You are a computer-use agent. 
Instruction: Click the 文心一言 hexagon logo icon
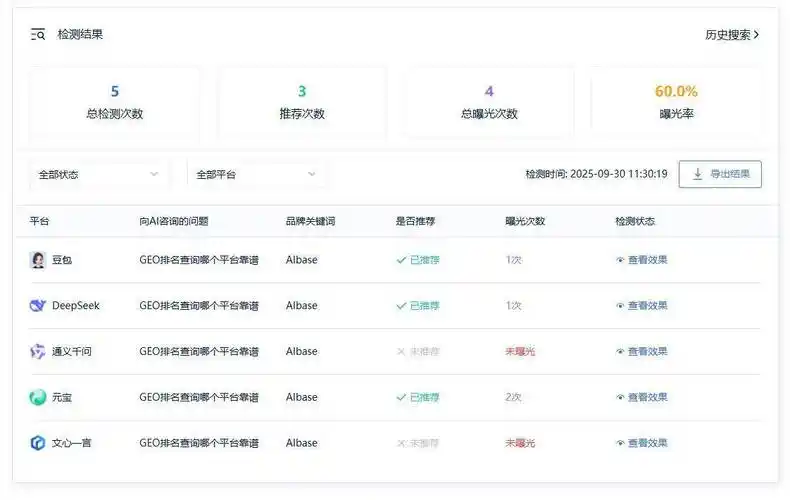click(38, 443)
